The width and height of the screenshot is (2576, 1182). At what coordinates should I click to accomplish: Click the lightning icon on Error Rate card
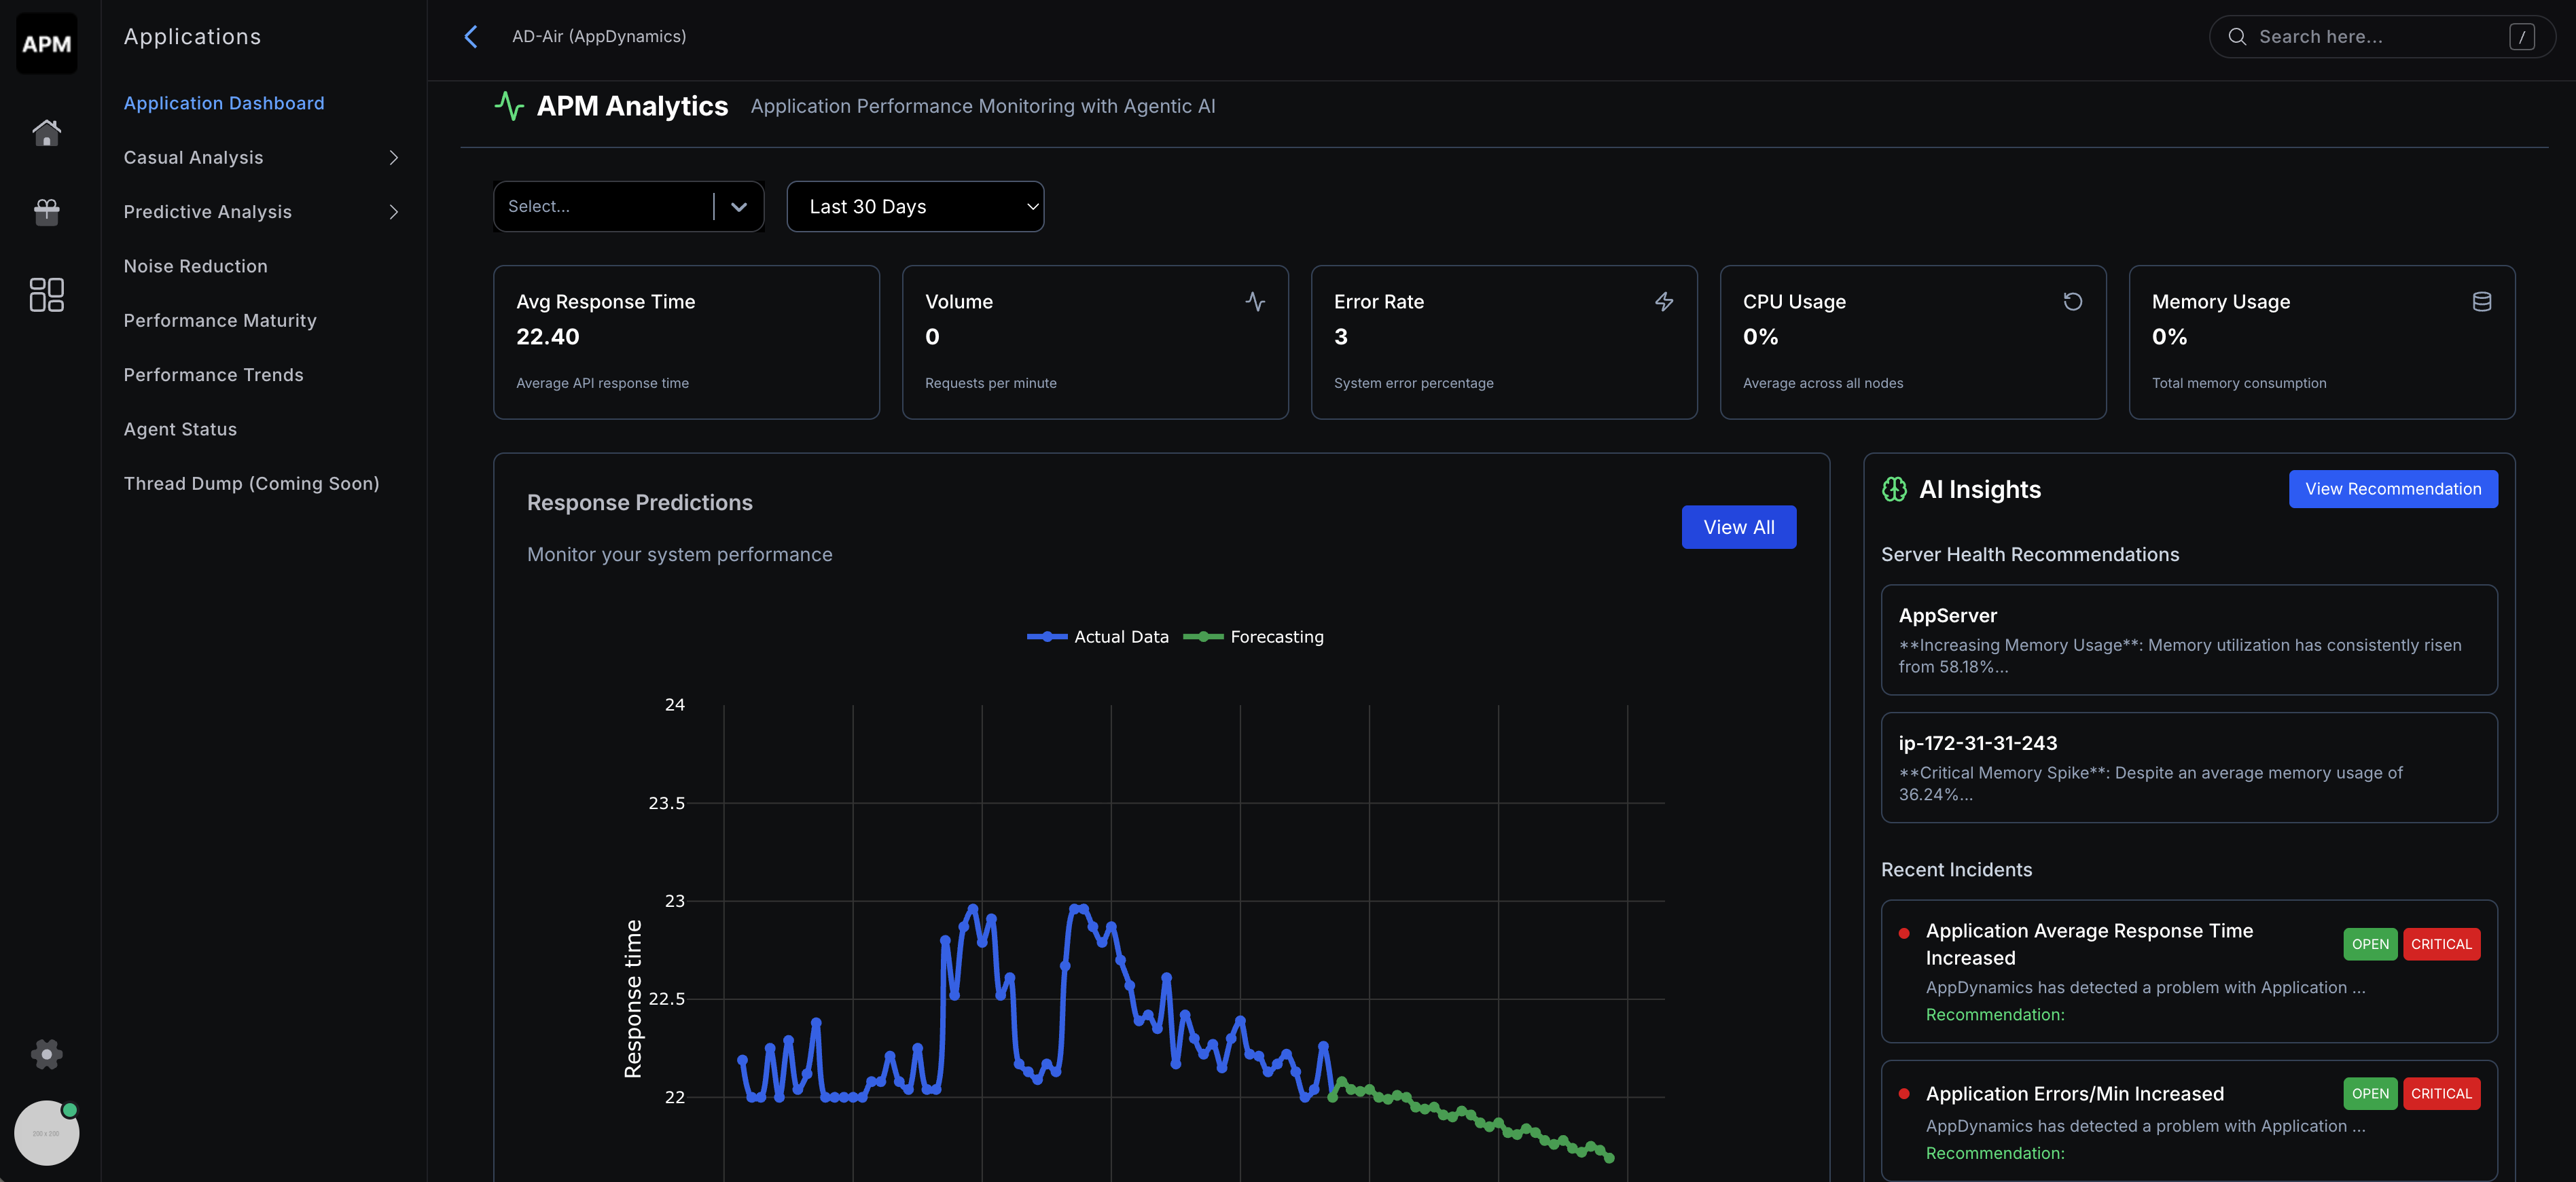(x=1664, y=301)
